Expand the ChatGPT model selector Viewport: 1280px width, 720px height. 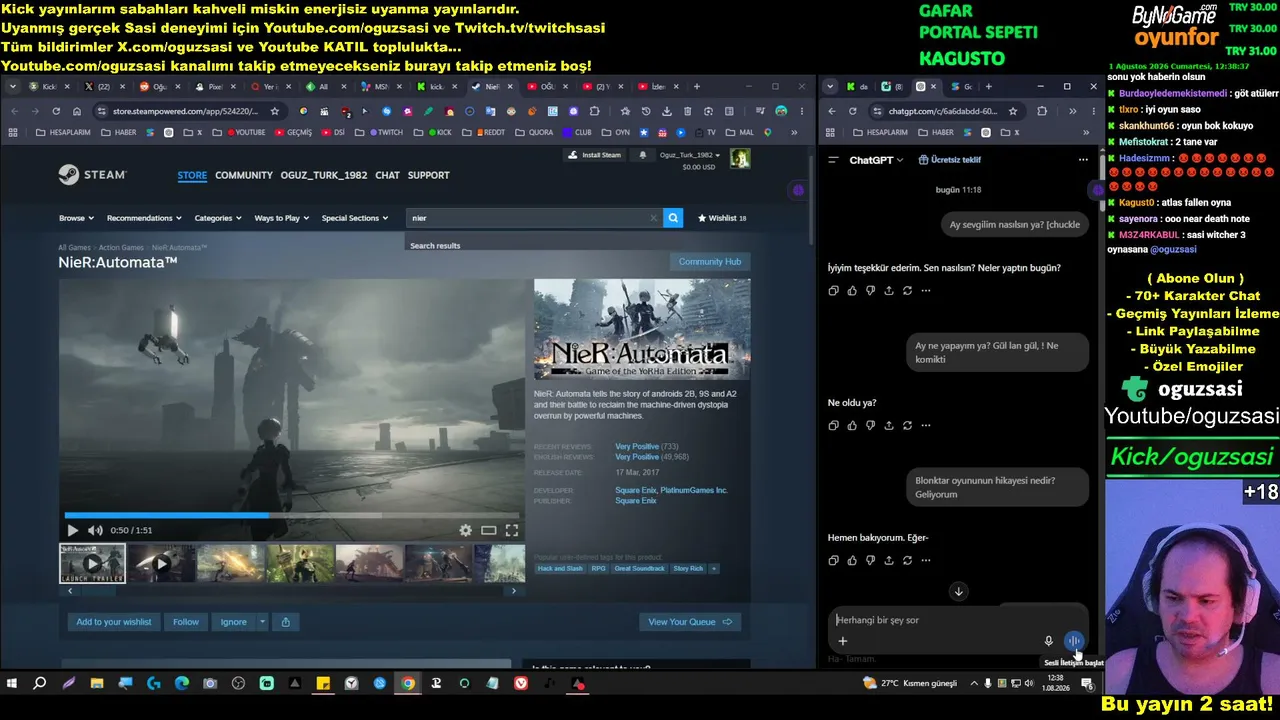(876, 160)
